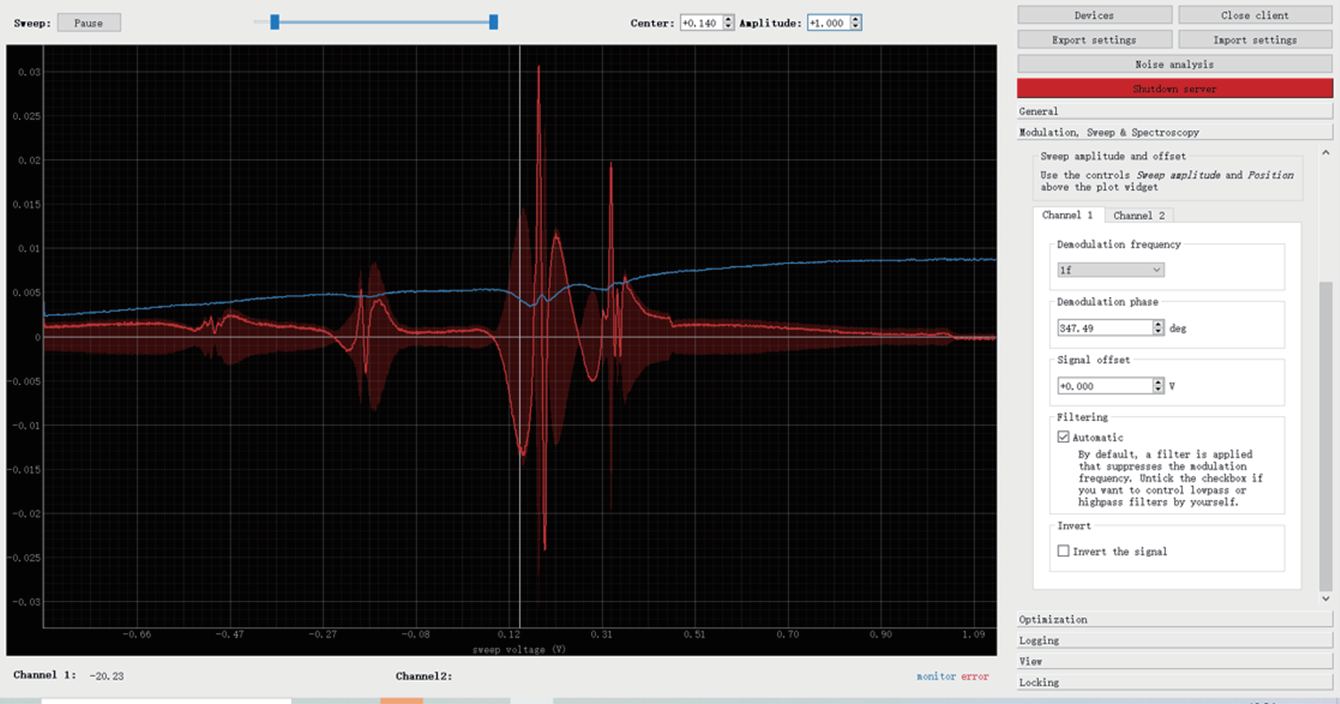Click the right handle of sweep range slider
The height and width of the screenshot is (704, 1340).
(x=493, y=22)
